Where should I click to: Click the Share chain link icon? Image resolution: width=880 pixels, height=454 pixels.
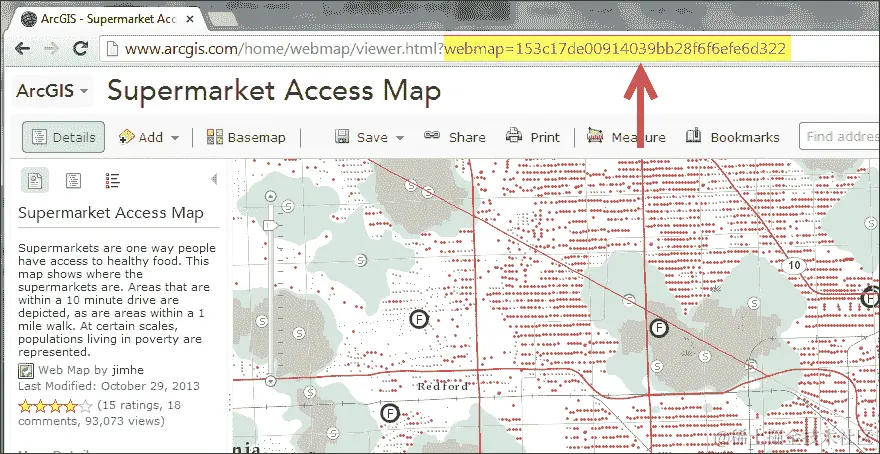pyautogui.click(x=432, y=135)
